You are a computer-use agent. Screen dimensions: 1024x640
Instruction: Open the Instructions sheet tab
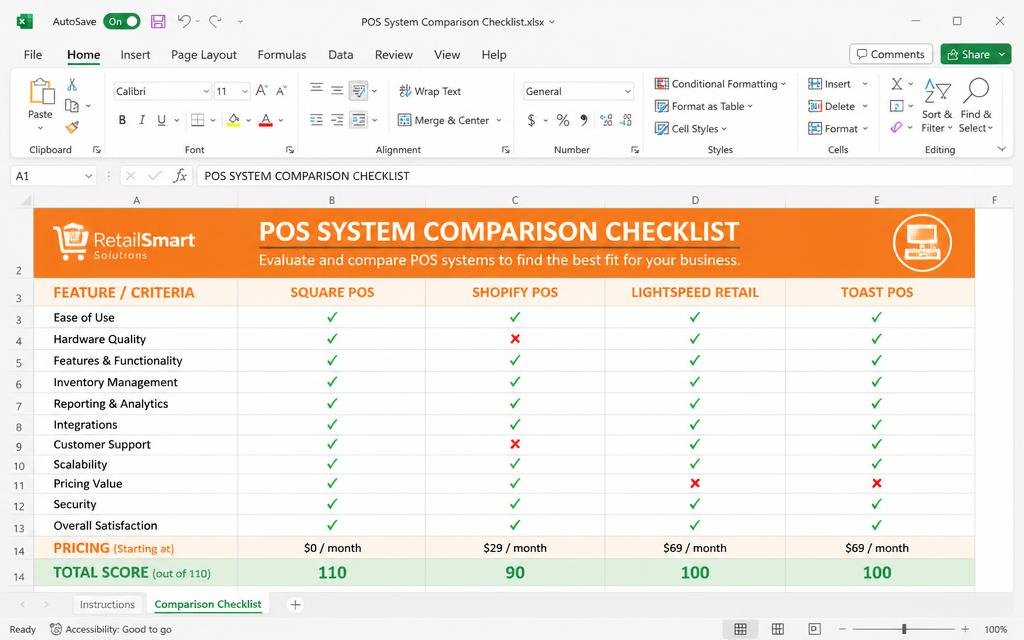click(107, 604)
